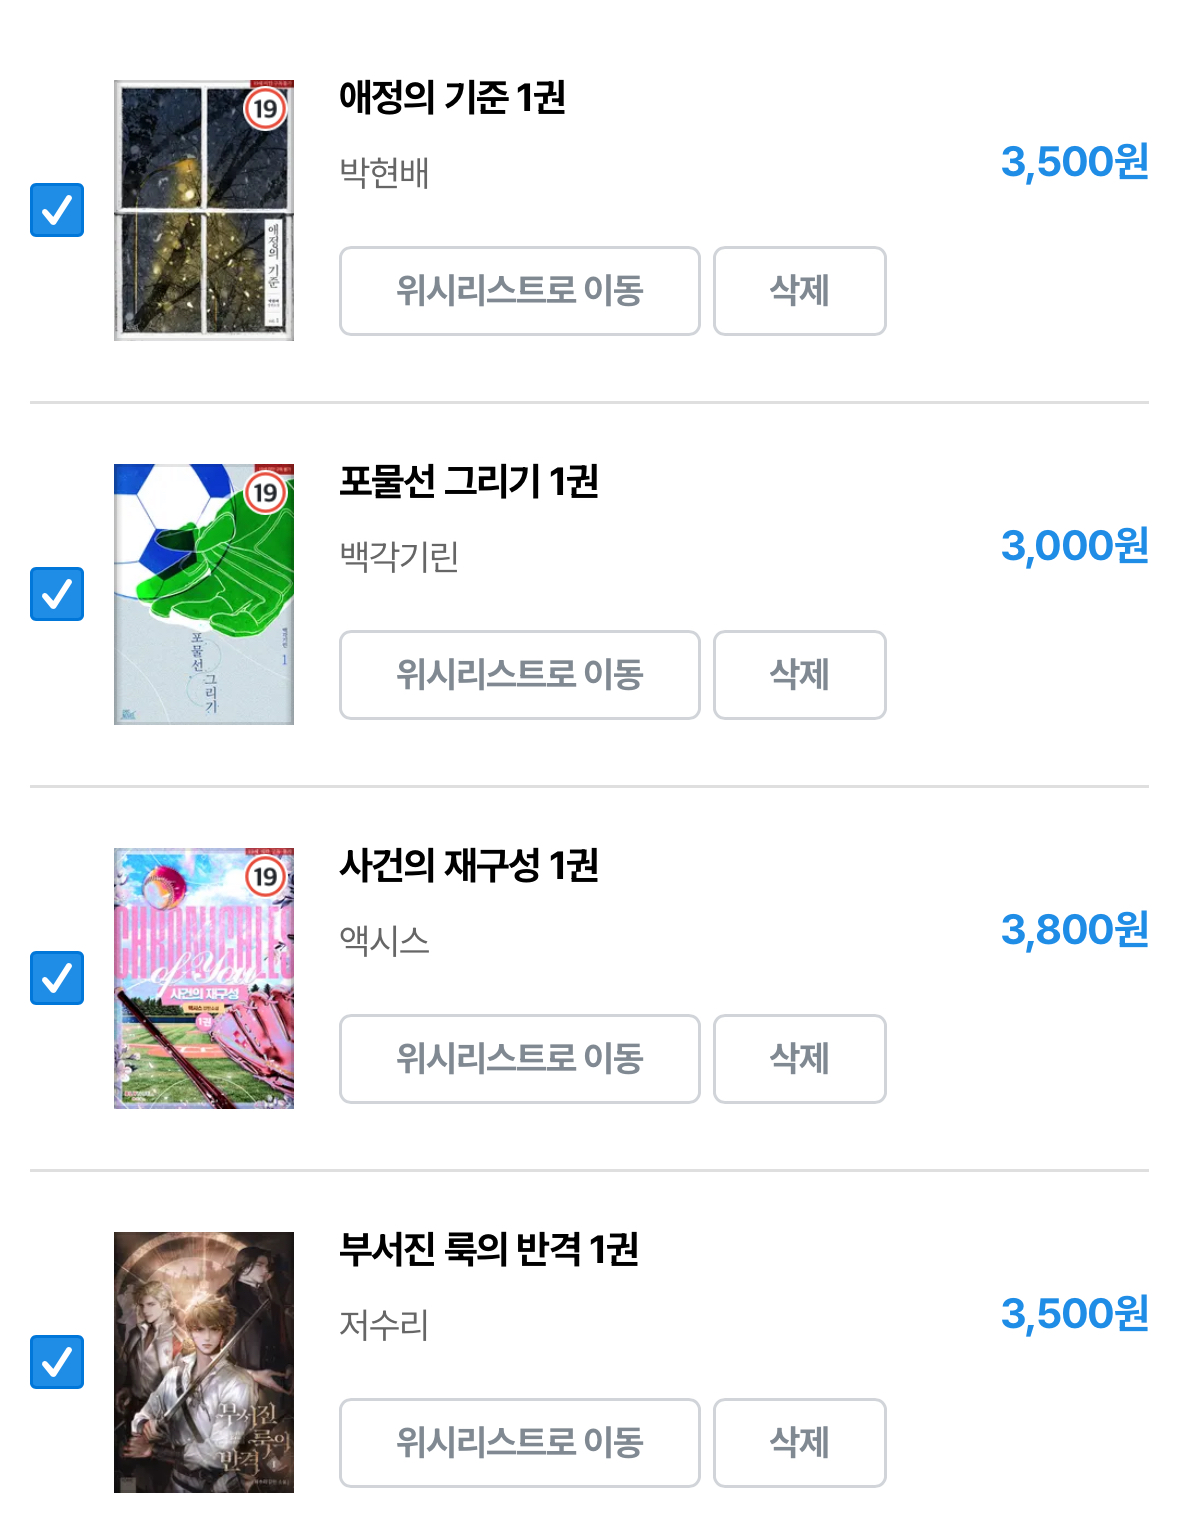Move 포물선 그리기 1권 to the wishlist

pos(520,675)
